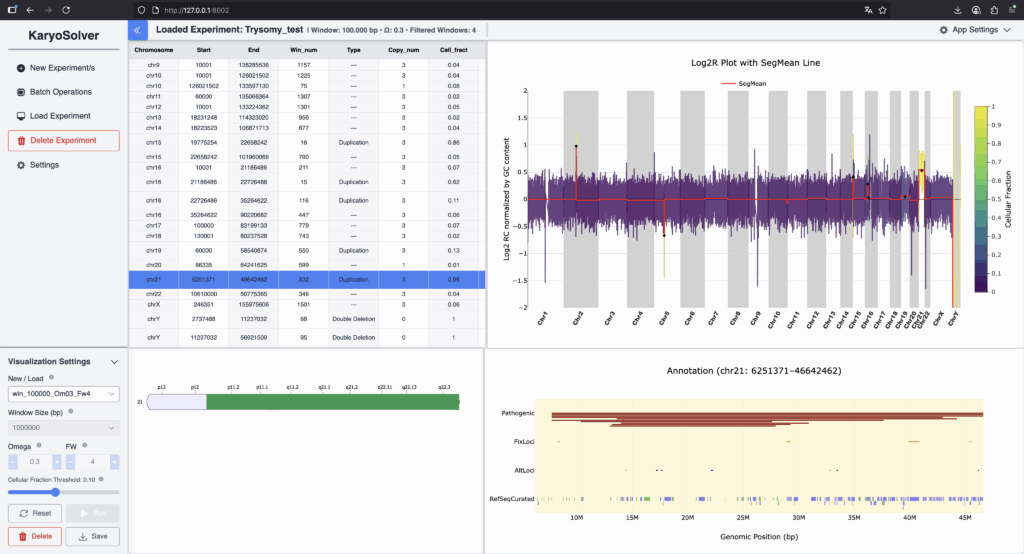The image size is (1024, 554).
Task: Collapse sidebar with double-chevron icon
Action: pyautogui.click(x=138, y=30)
